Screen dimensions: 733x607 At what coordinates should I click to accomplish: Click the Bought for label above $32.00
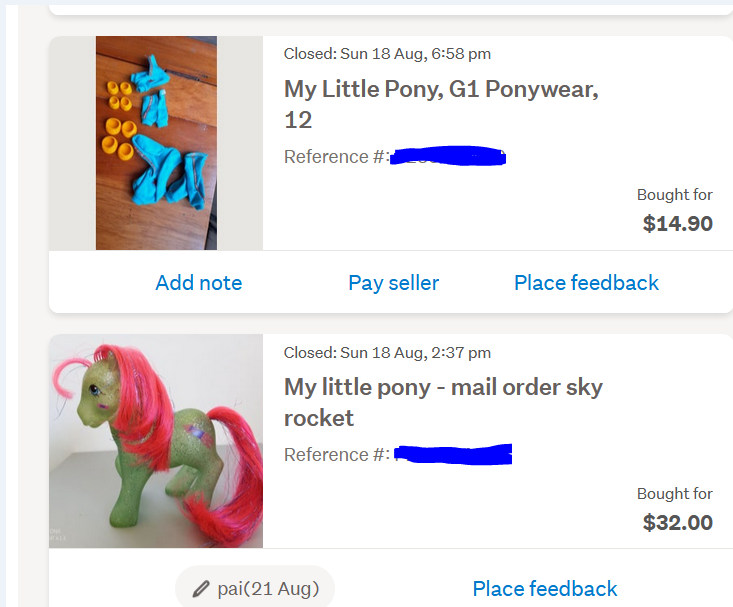(674, 493)
